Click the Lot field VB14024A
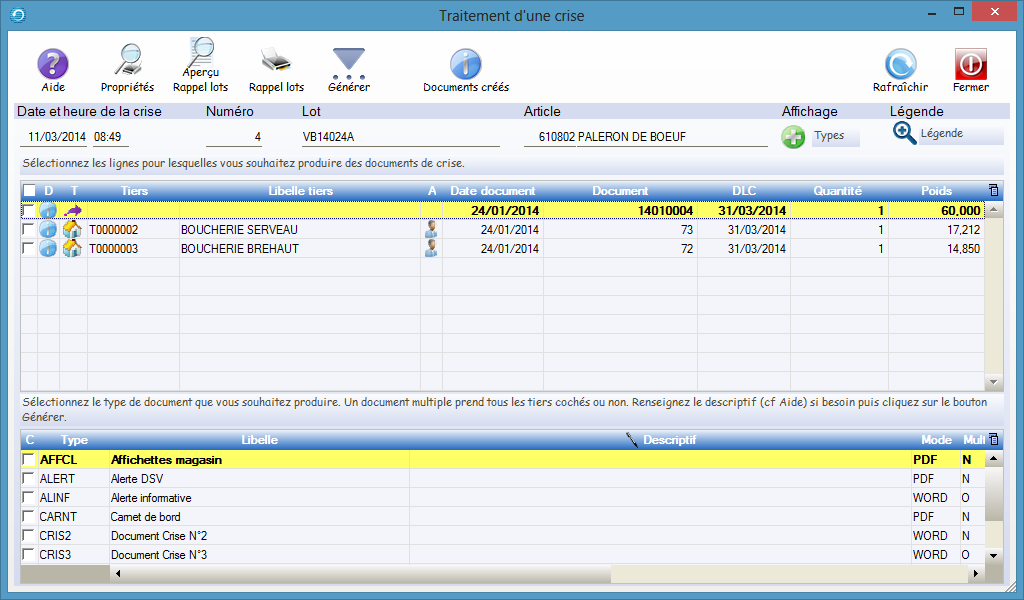 (400, 137)
